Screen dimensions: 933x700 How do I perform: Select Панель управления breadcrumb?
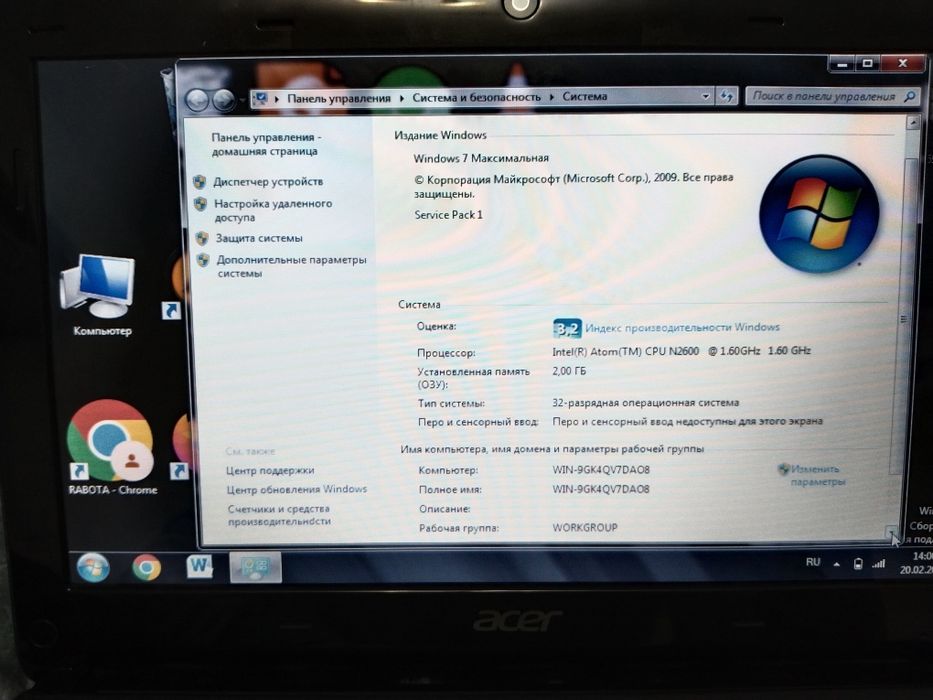click(339, 98)
